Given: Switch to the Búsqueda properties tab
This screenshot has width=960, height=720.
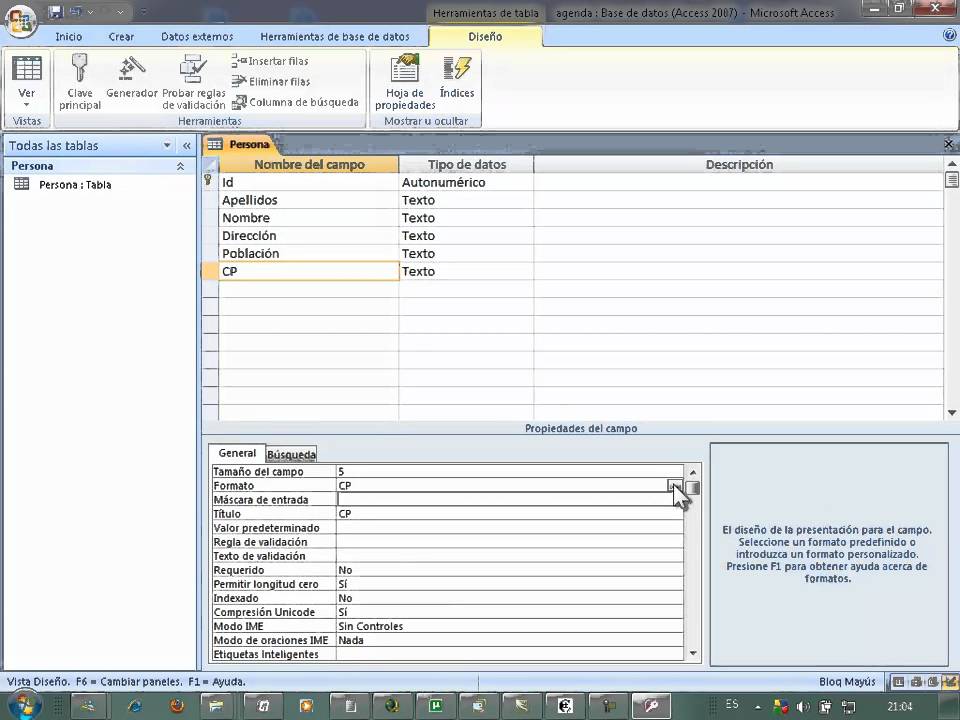Looking at the screenshot, I should pyautogui.click(x=291, y=454).
